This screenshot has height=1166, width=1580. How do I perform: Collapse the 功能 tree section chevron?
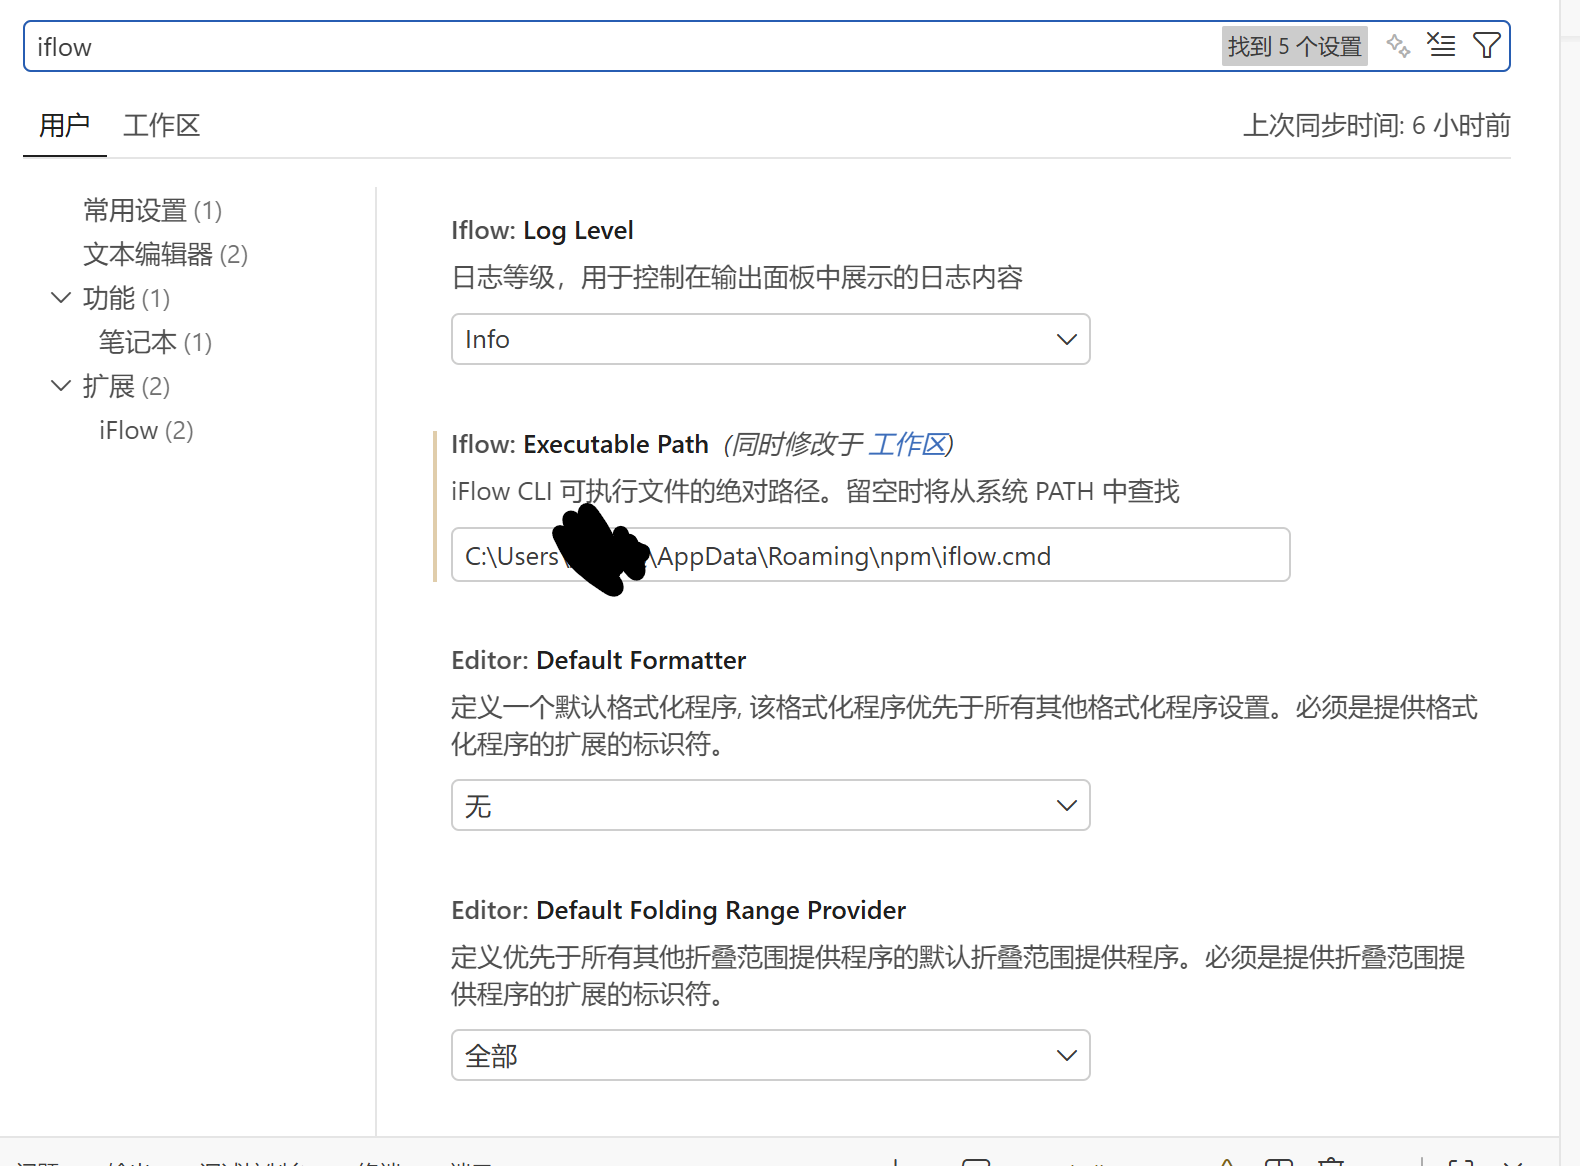click(x=61, y=298)
